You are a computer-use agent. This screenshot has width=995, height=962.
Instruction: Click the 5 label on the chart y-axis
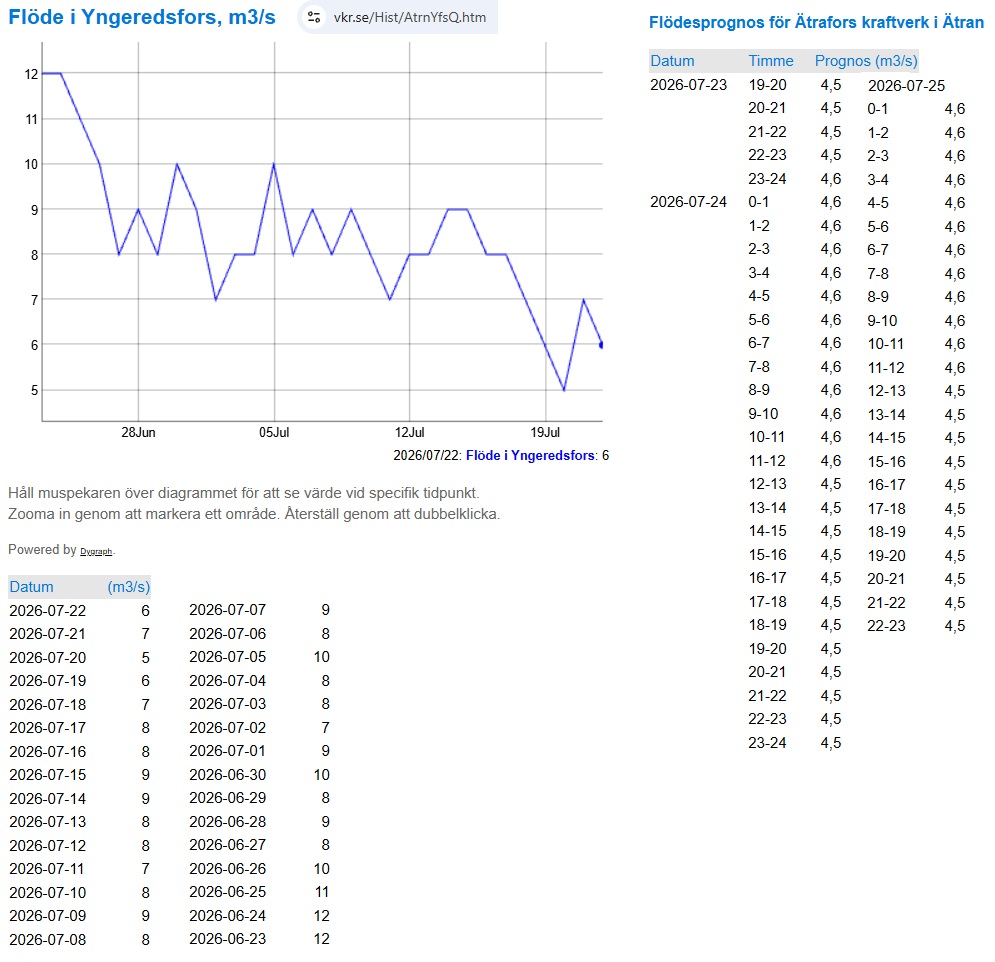pos(34,390)
